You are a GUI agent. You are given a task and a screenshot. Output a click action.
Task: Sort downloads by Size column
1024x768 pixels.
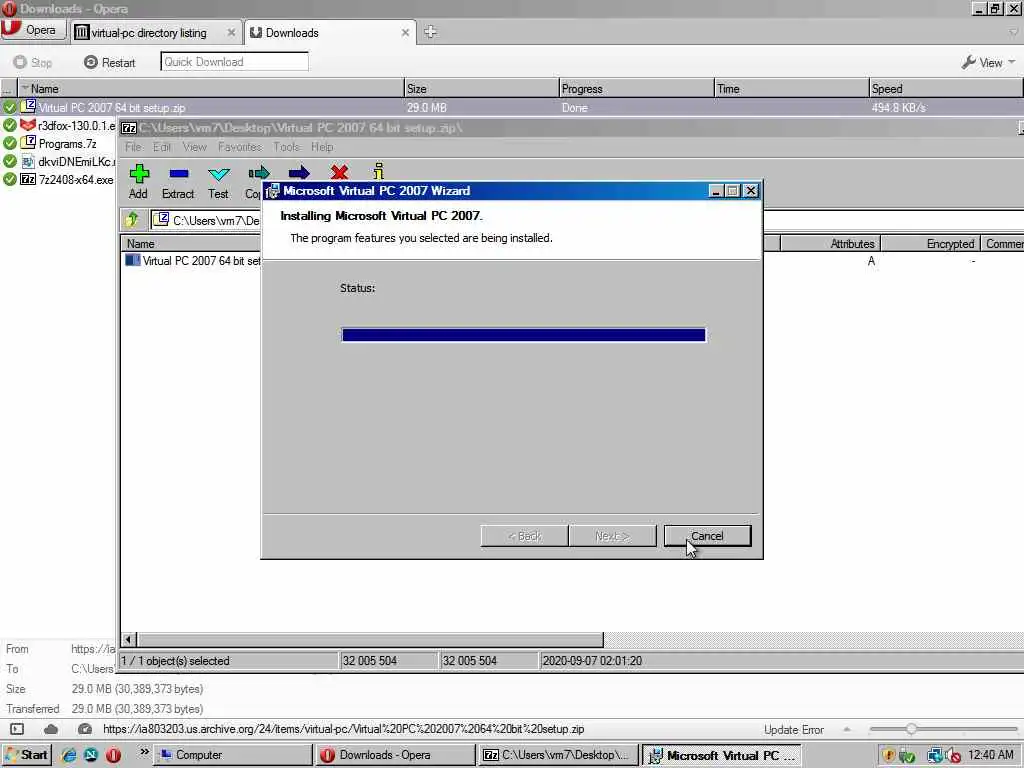pyautogui.click(x=481, y=88)
